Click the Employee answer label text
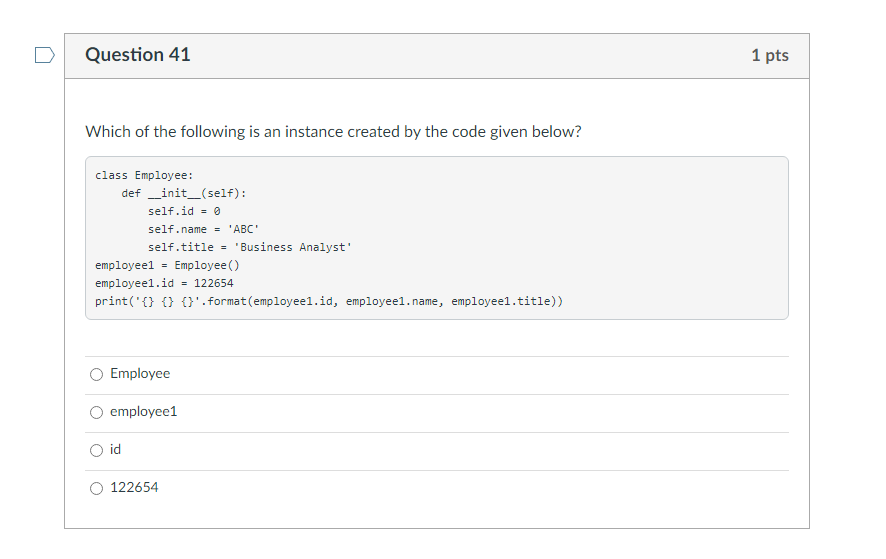The width and height of the screenshot is (886, 559). point(140,373)
